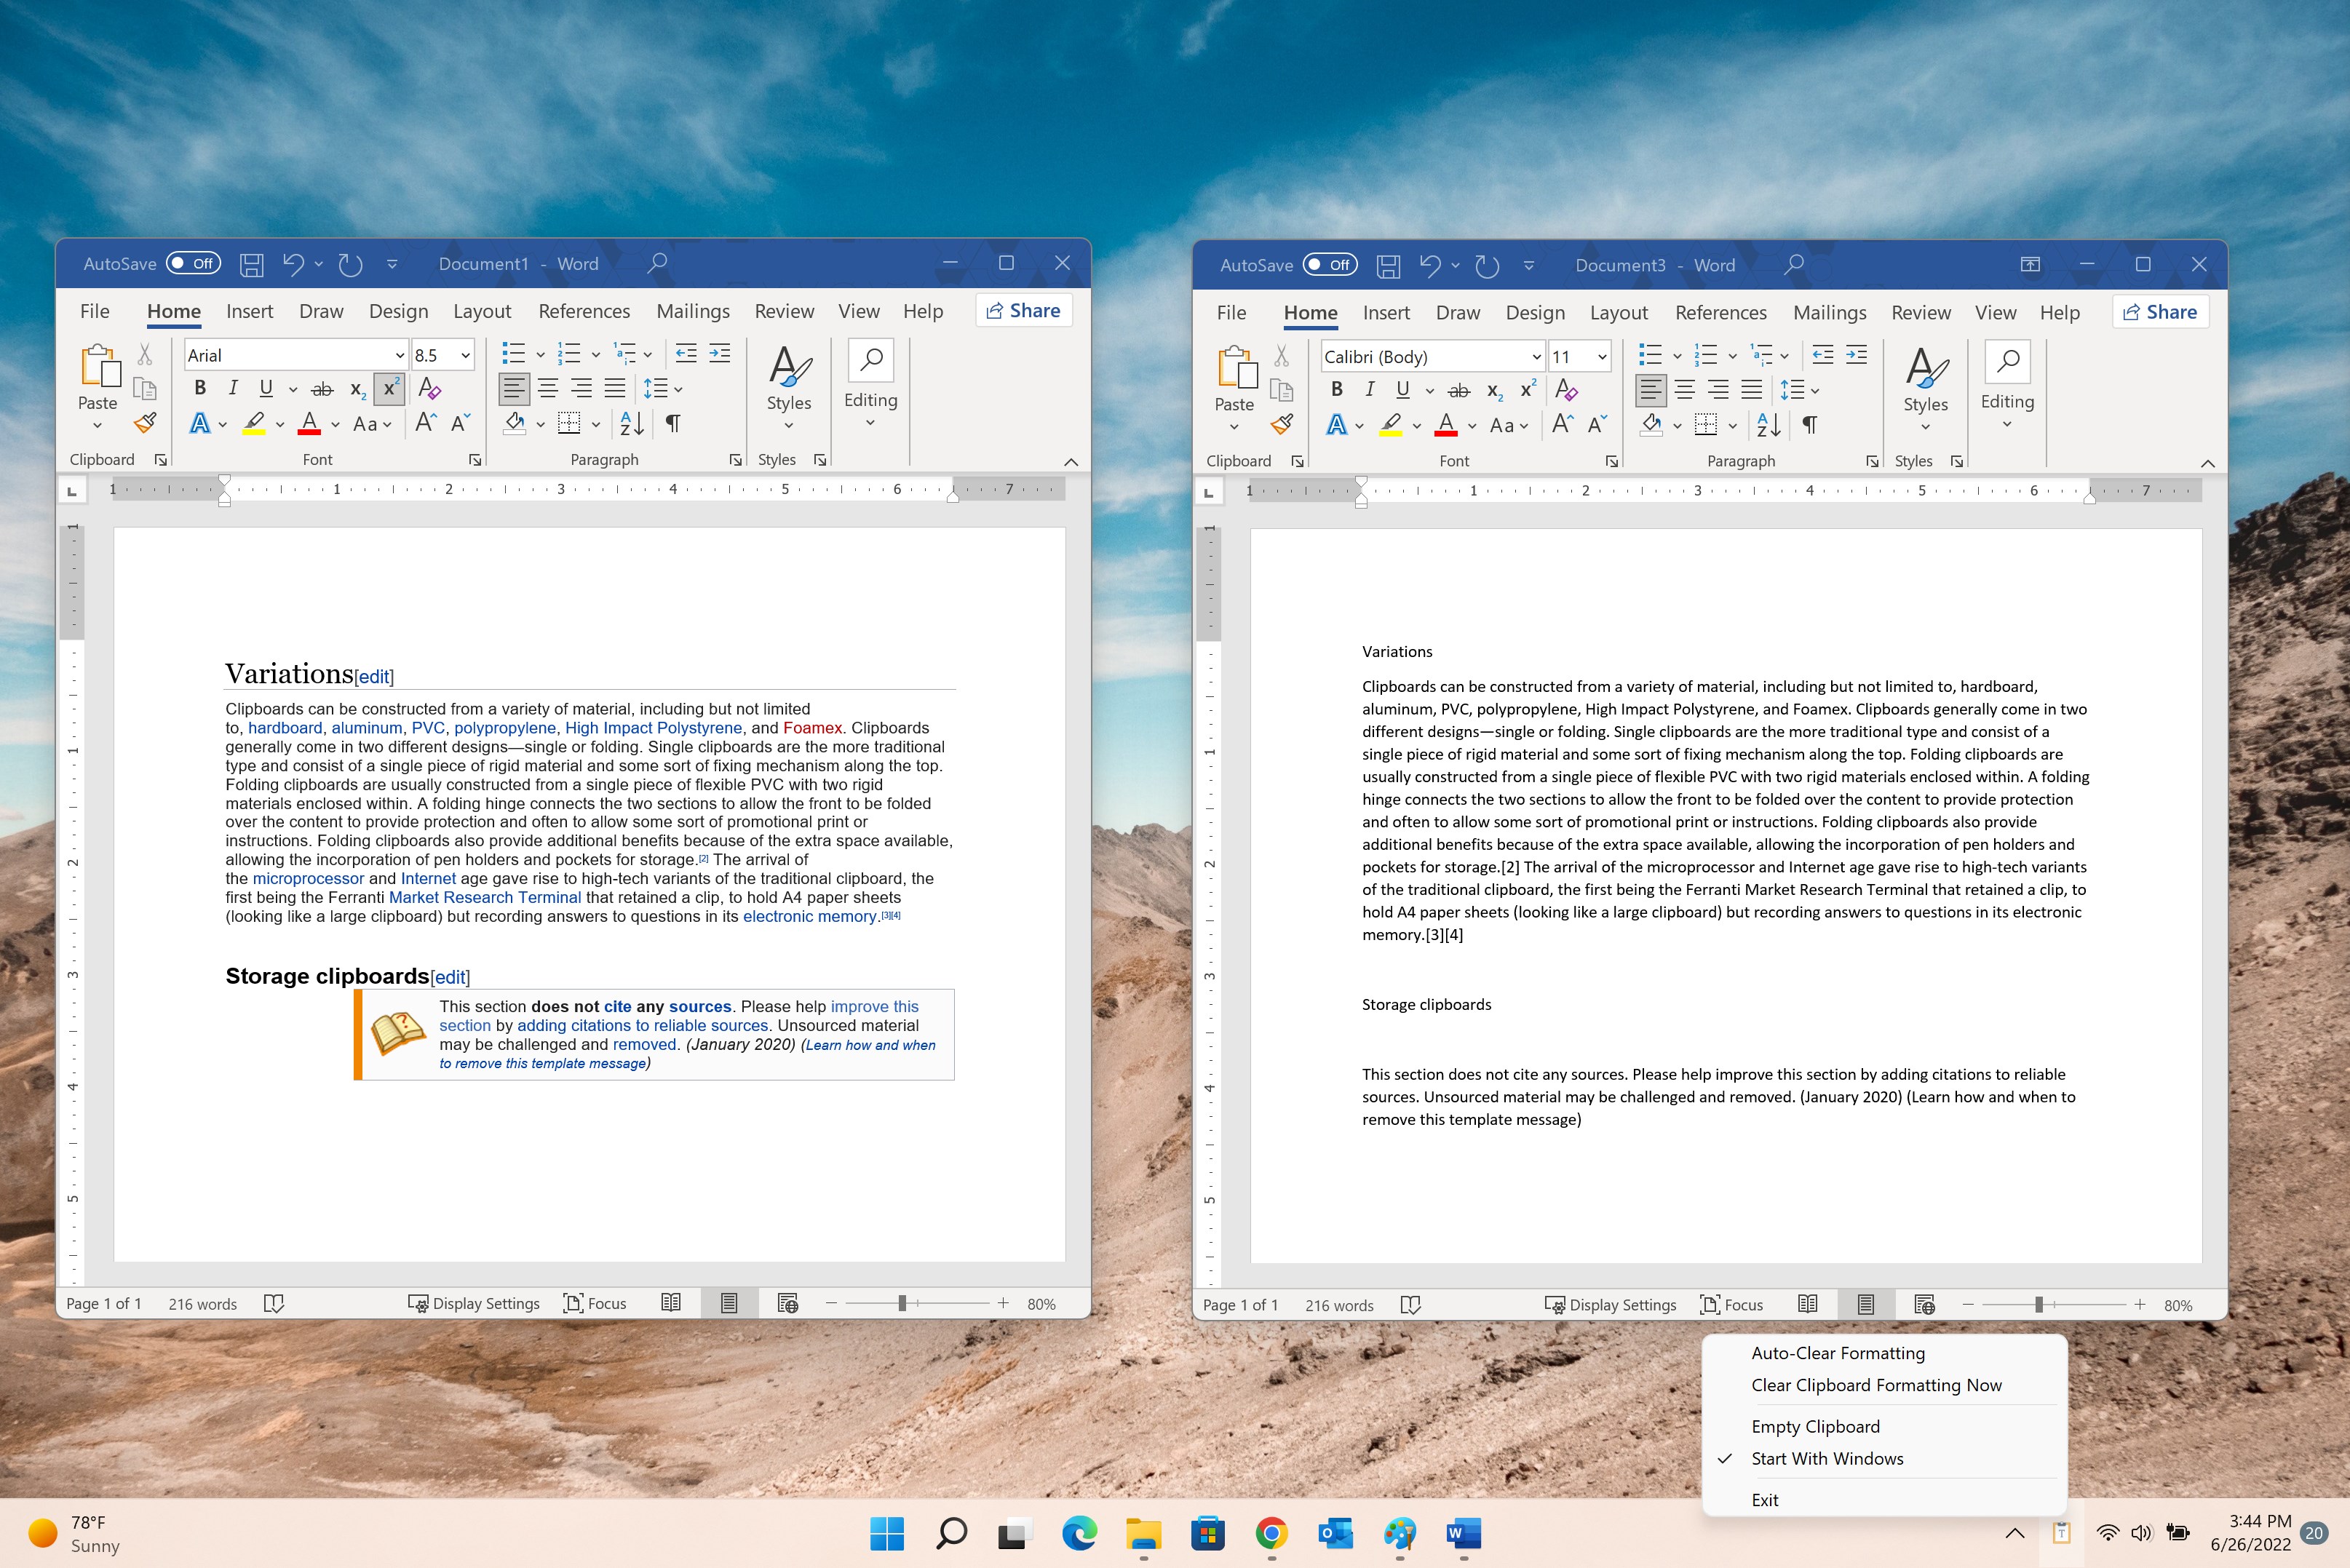Open font size dropdown showing 11

pos(1580,357)
